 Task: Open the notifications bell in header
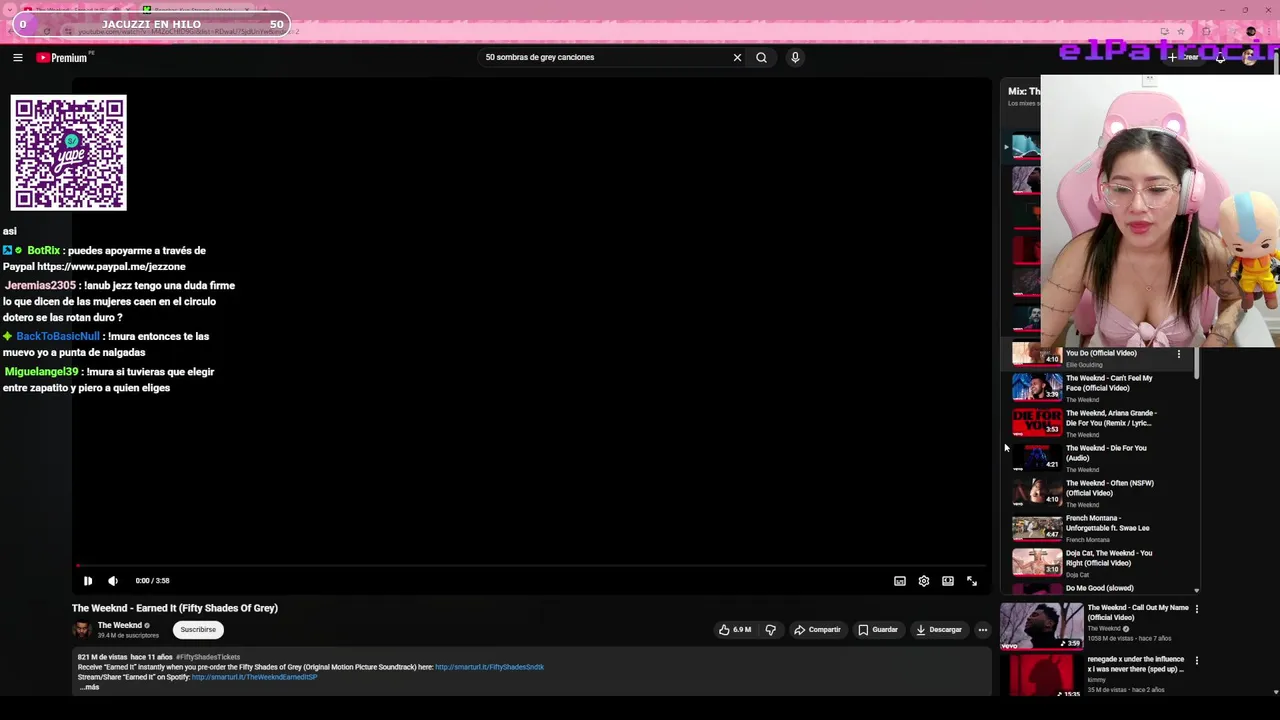(1220, 58)
